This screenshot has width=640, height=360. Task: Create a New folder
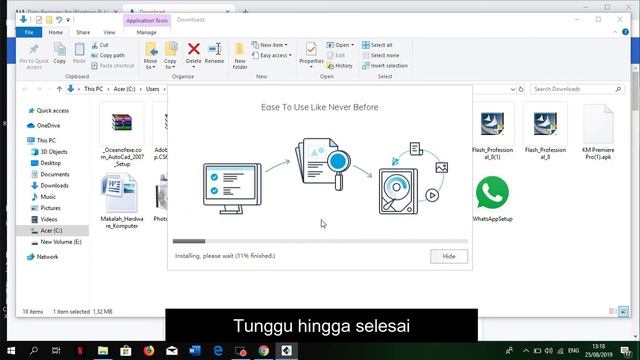click(240, 56)
